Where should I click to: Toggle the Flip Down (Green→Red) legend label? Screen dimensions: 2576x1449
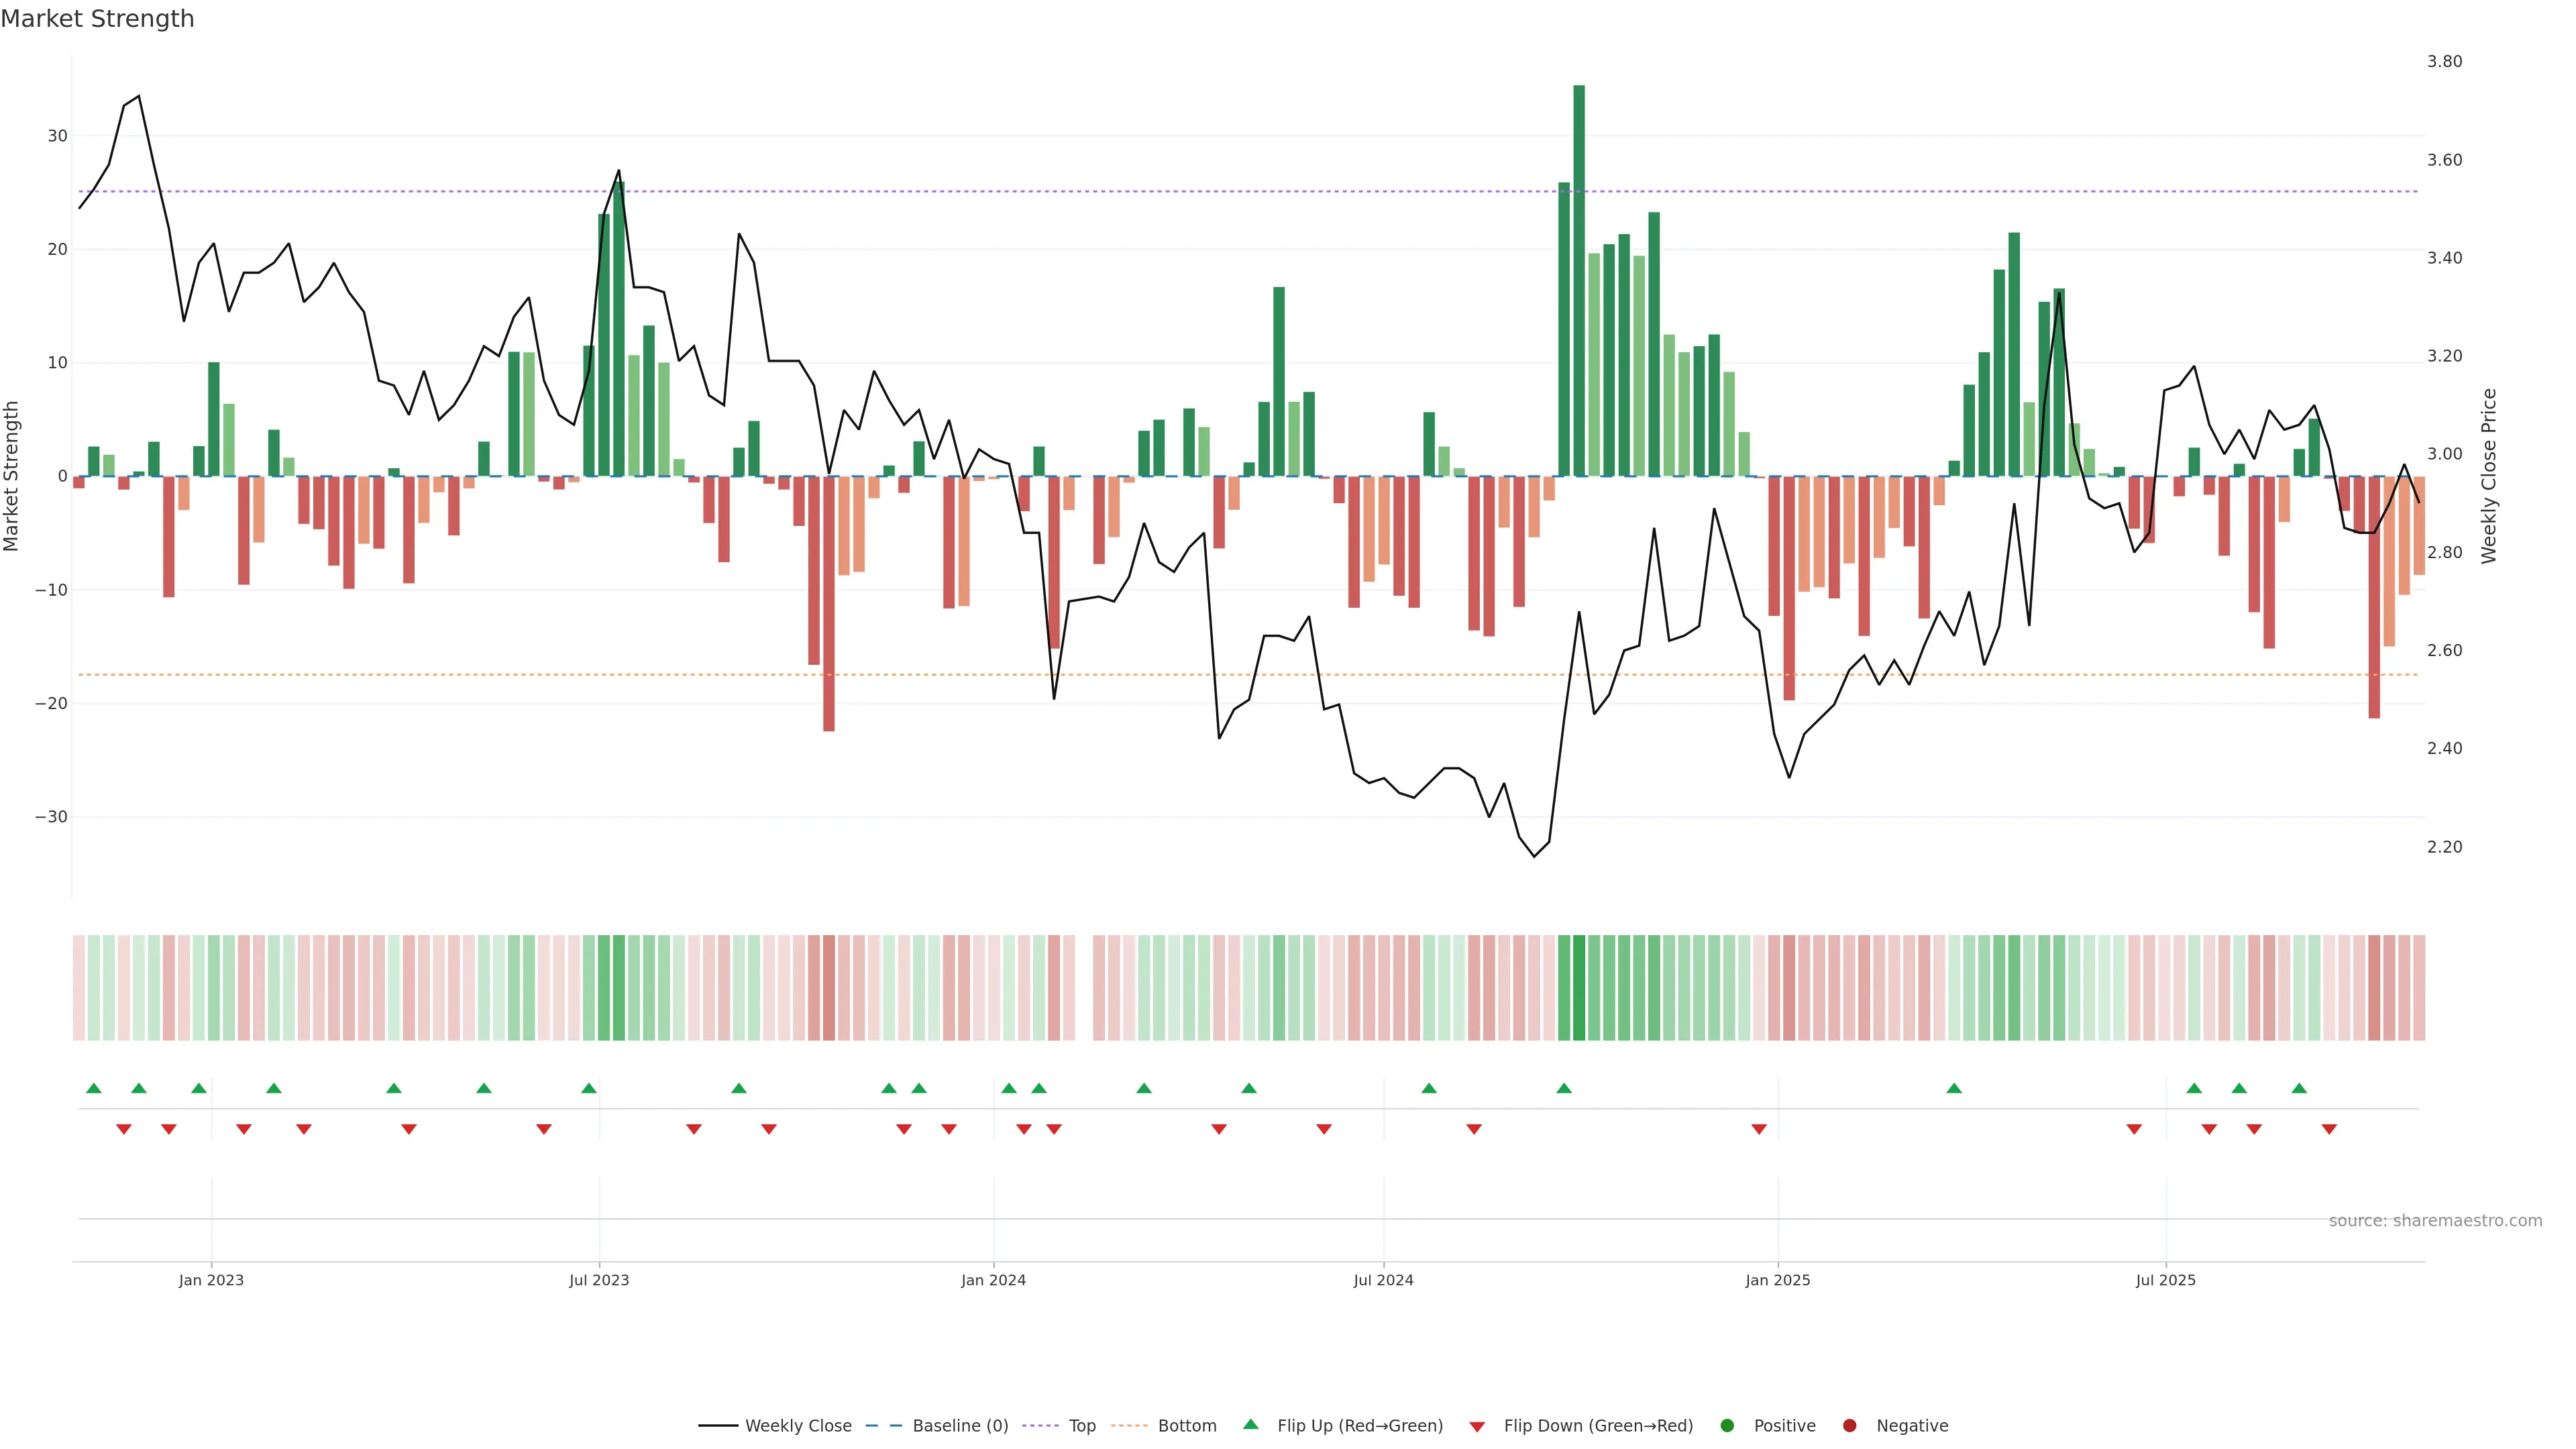[1598, 1425]
